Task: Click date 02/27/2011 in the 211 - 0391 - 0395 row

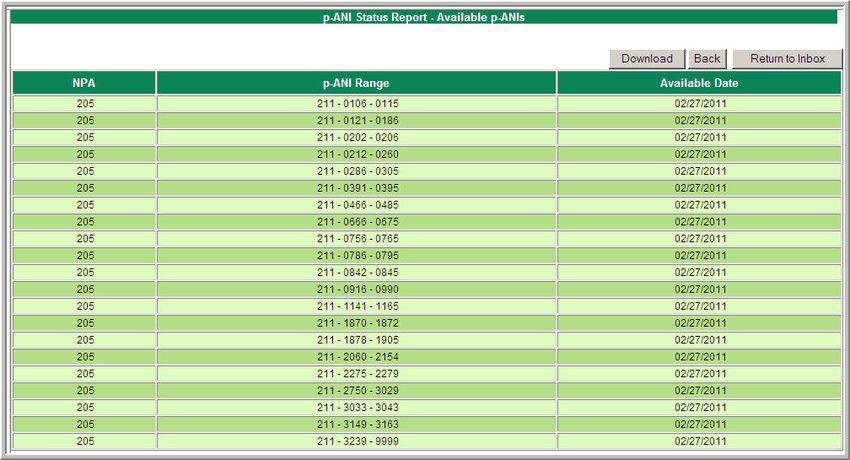Action: [x=700, y=188]
